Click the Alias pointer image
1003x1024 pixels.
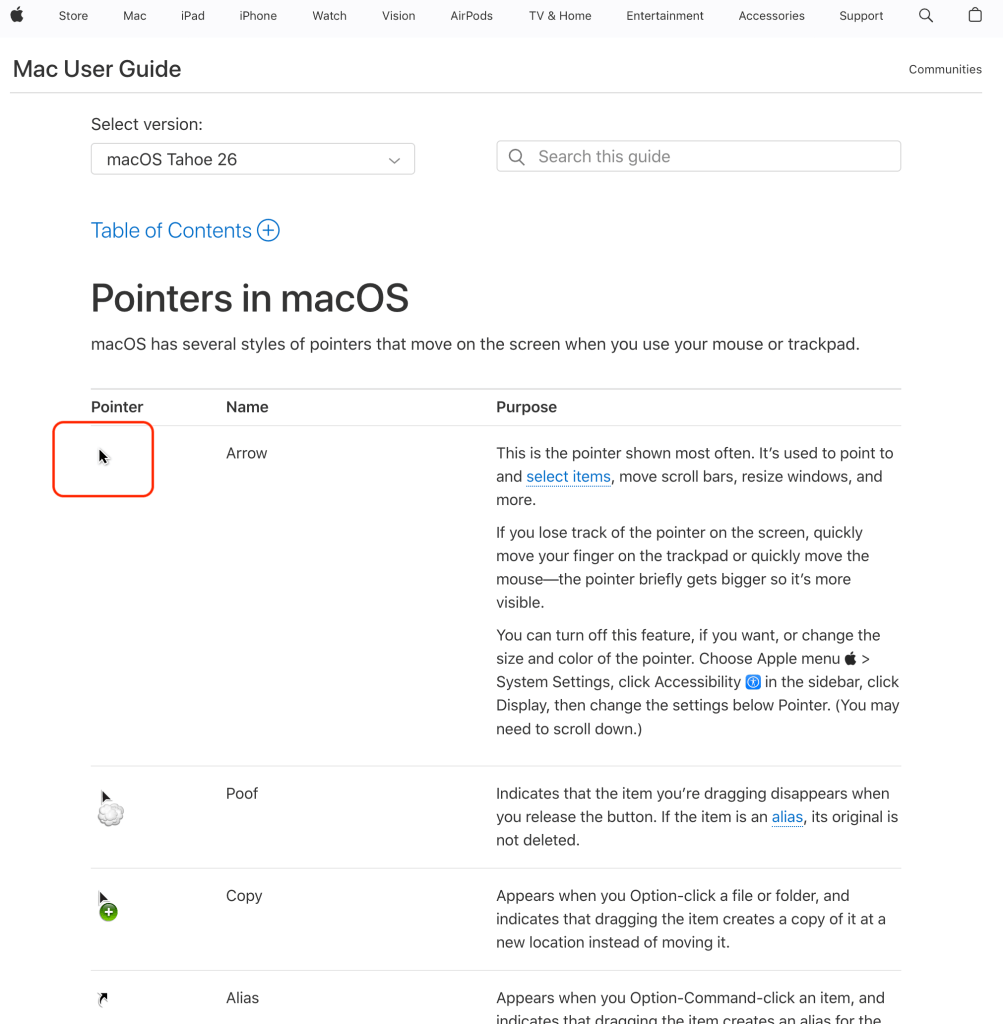click(102, 998)
